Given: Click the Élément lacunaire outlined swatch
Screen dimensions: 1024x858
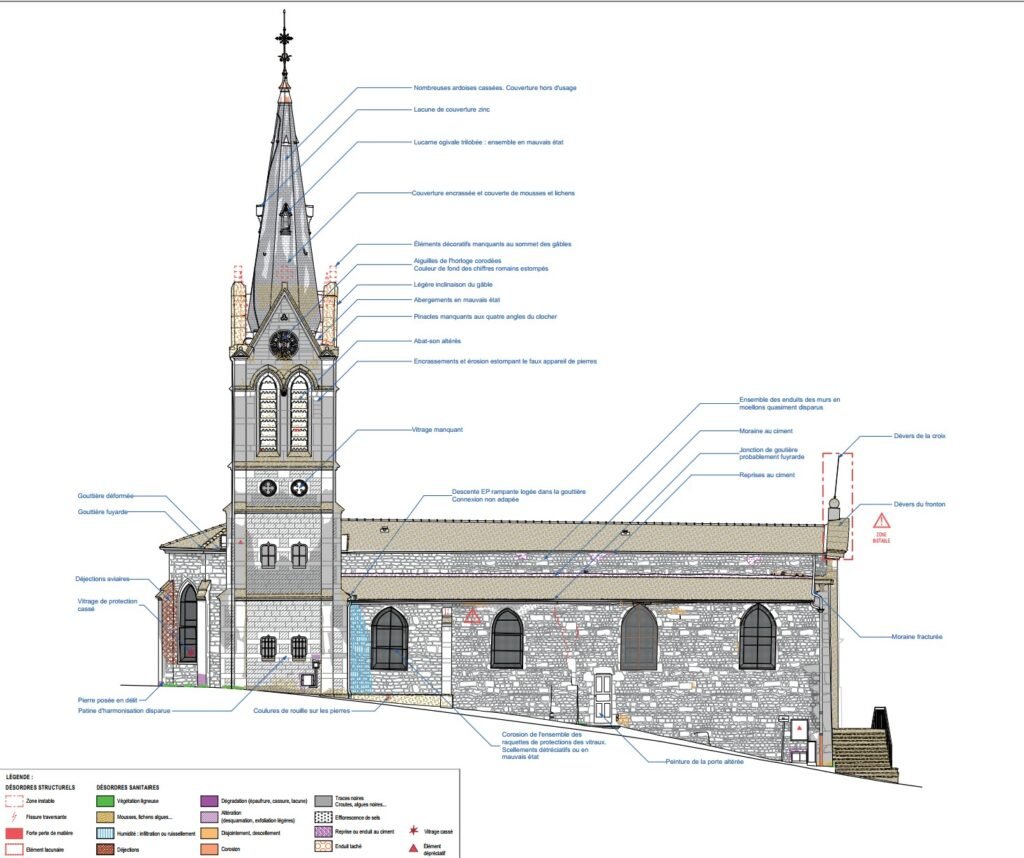Looking at the screenshot, I should coord(14,850).
